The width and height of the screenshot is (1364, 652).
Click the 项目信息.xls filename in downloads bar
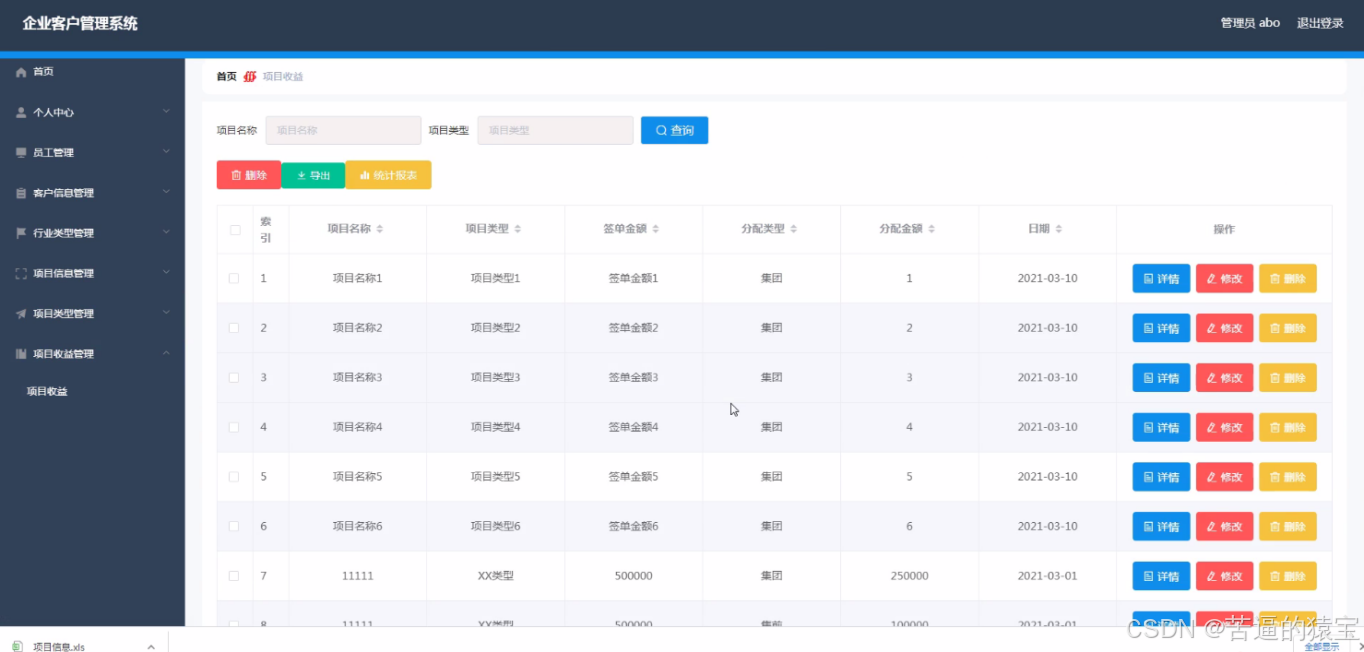tap(59, 647)
